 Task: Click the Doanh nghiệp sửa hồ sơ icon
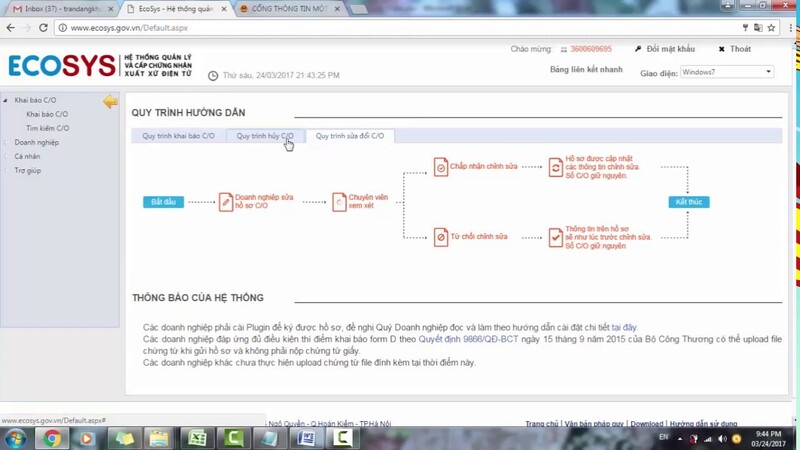click(x=226, y=202)
